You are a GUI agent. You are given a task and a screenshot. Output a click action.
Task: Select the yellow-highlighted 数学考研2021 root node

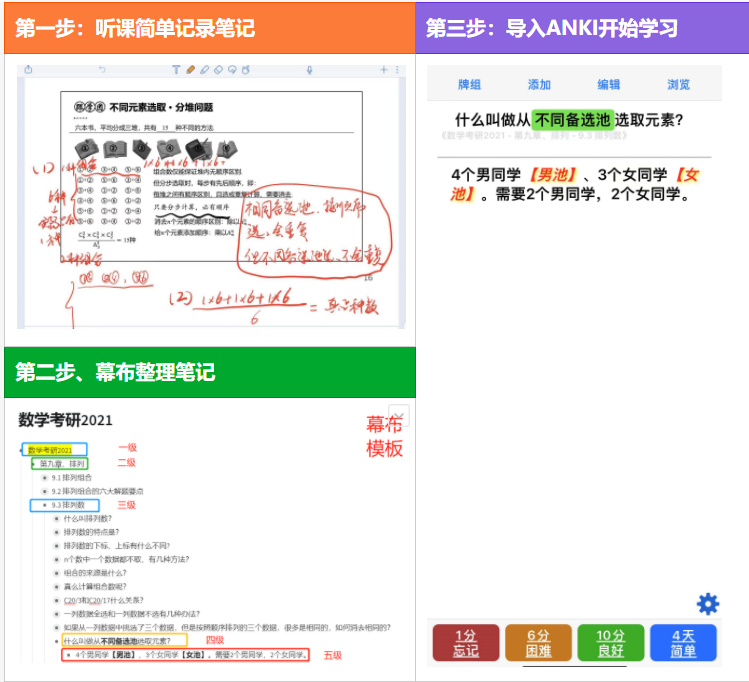[50, 450]
